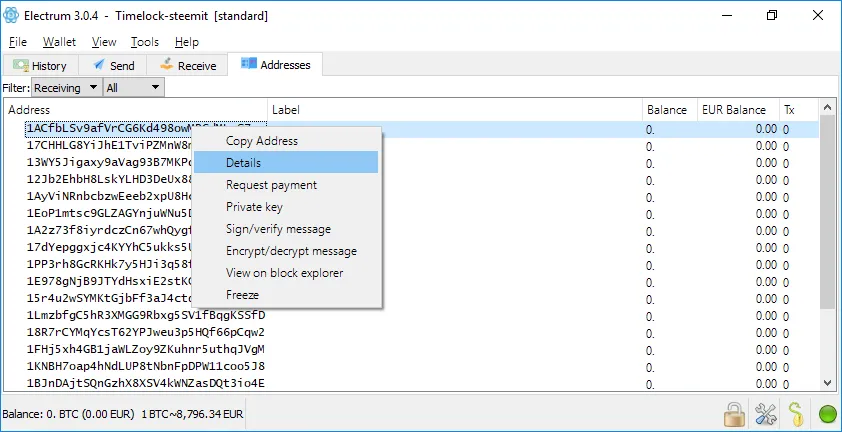The width and height of the screenshot is (842, 432).
Task: Click the vertical scrollbar thumb
Action: click(828, 212)
